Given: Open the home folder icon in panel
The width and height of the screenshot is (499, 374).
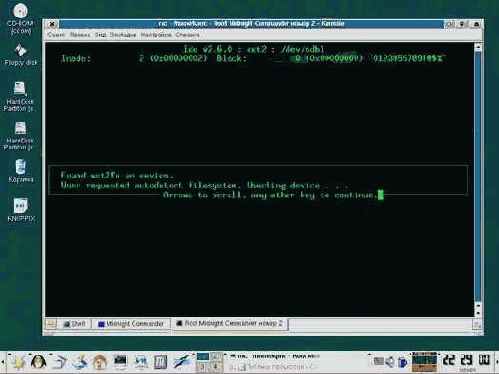Looking at the screenshot, I should coord(100,362).
